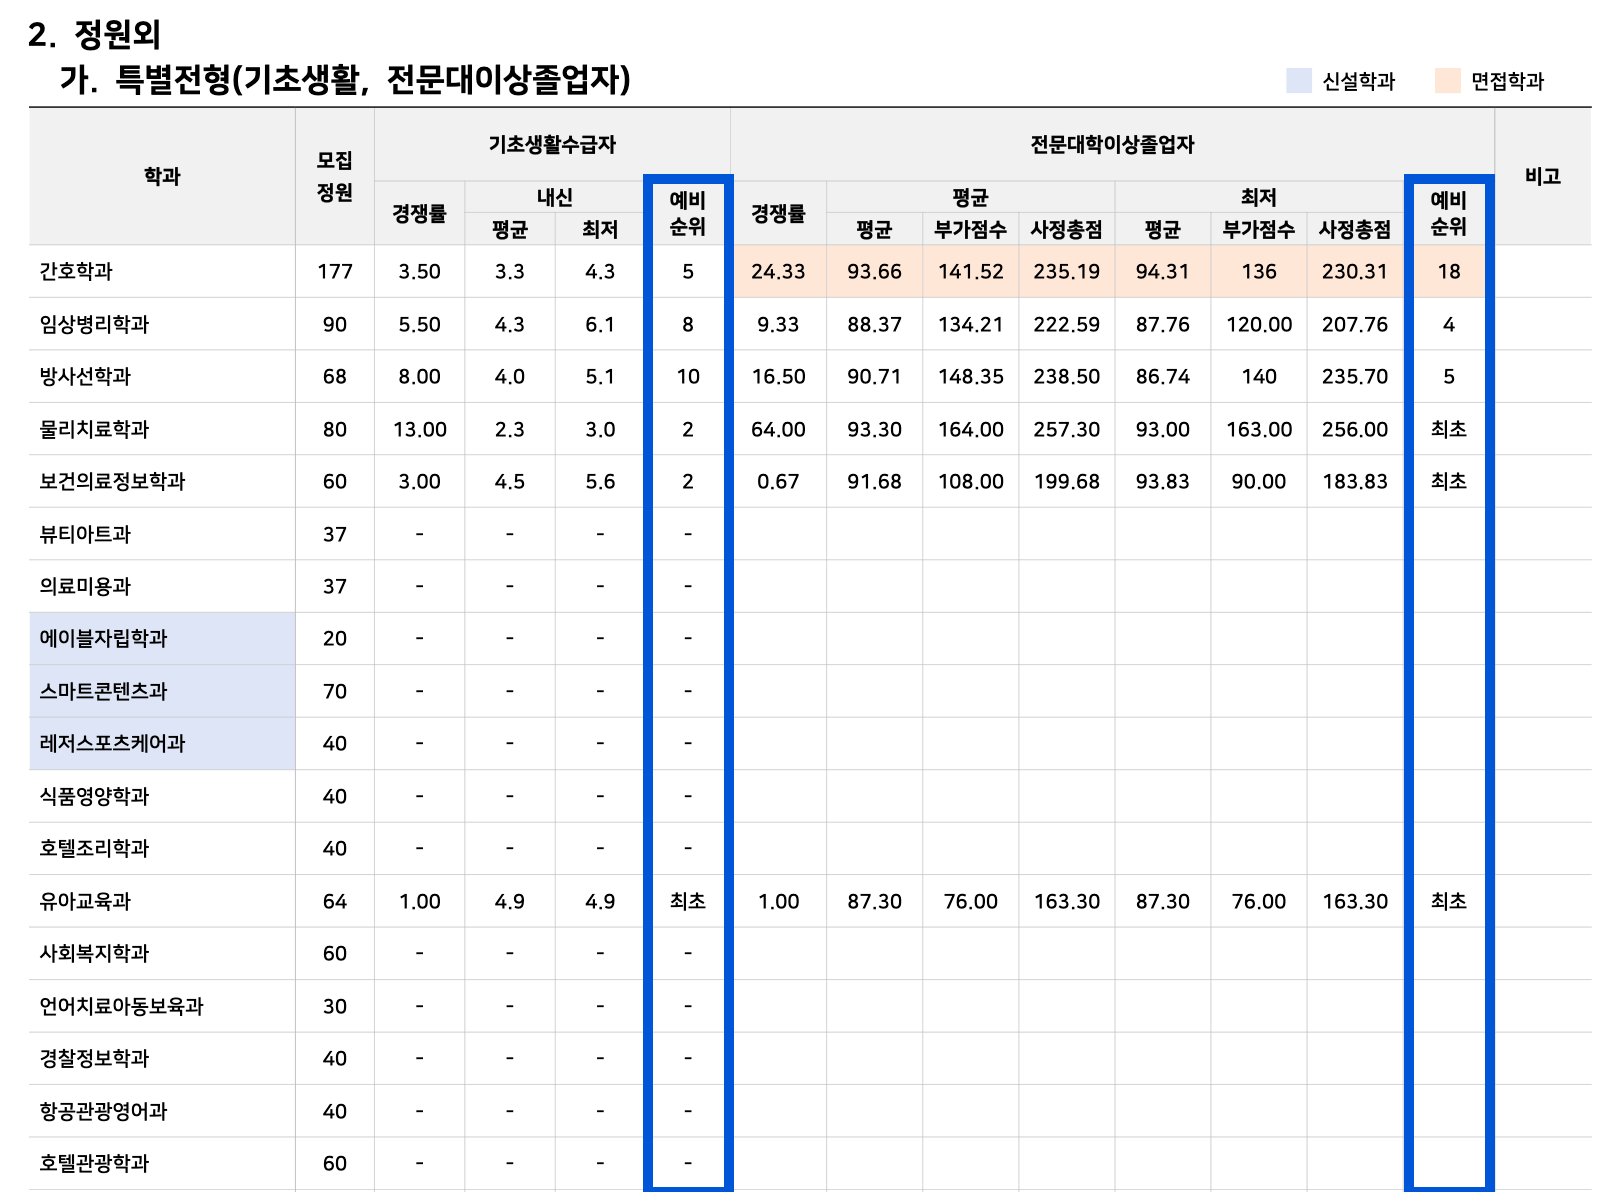
Task: Click the 모집정원 column header
Action: point(334,176)
